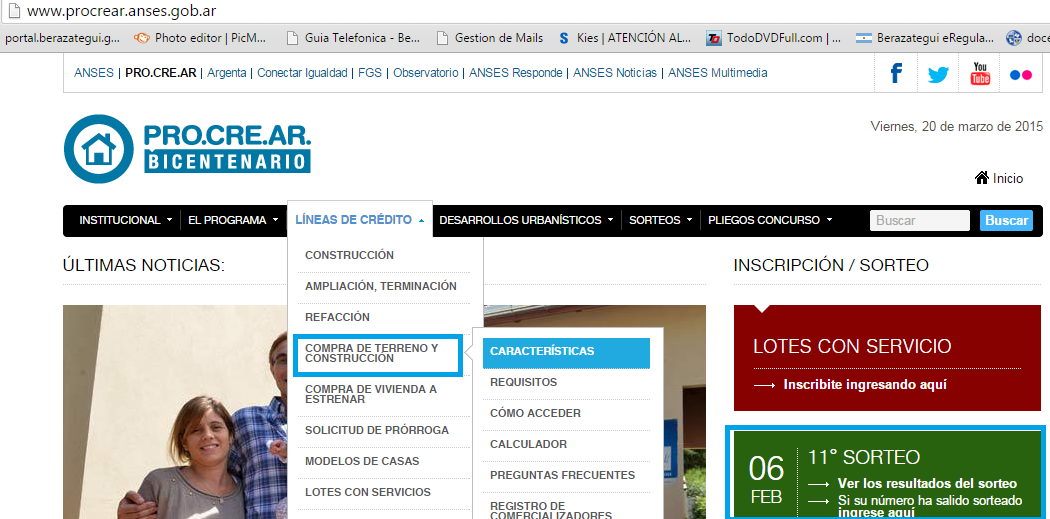The width and height of the screenshot is (1050, 519).
Task: Focus the Buscar search field
Action: point(919,220)
